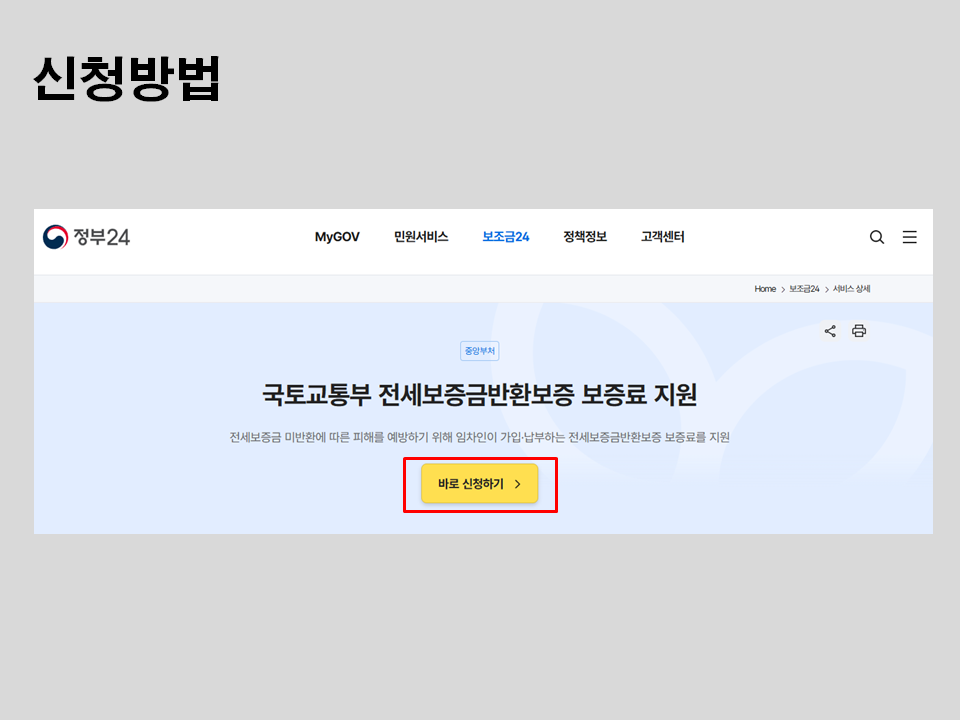Switch to the 민원서비스 section
The height and width of the screenshot is (720, 960).
(421, 237)
